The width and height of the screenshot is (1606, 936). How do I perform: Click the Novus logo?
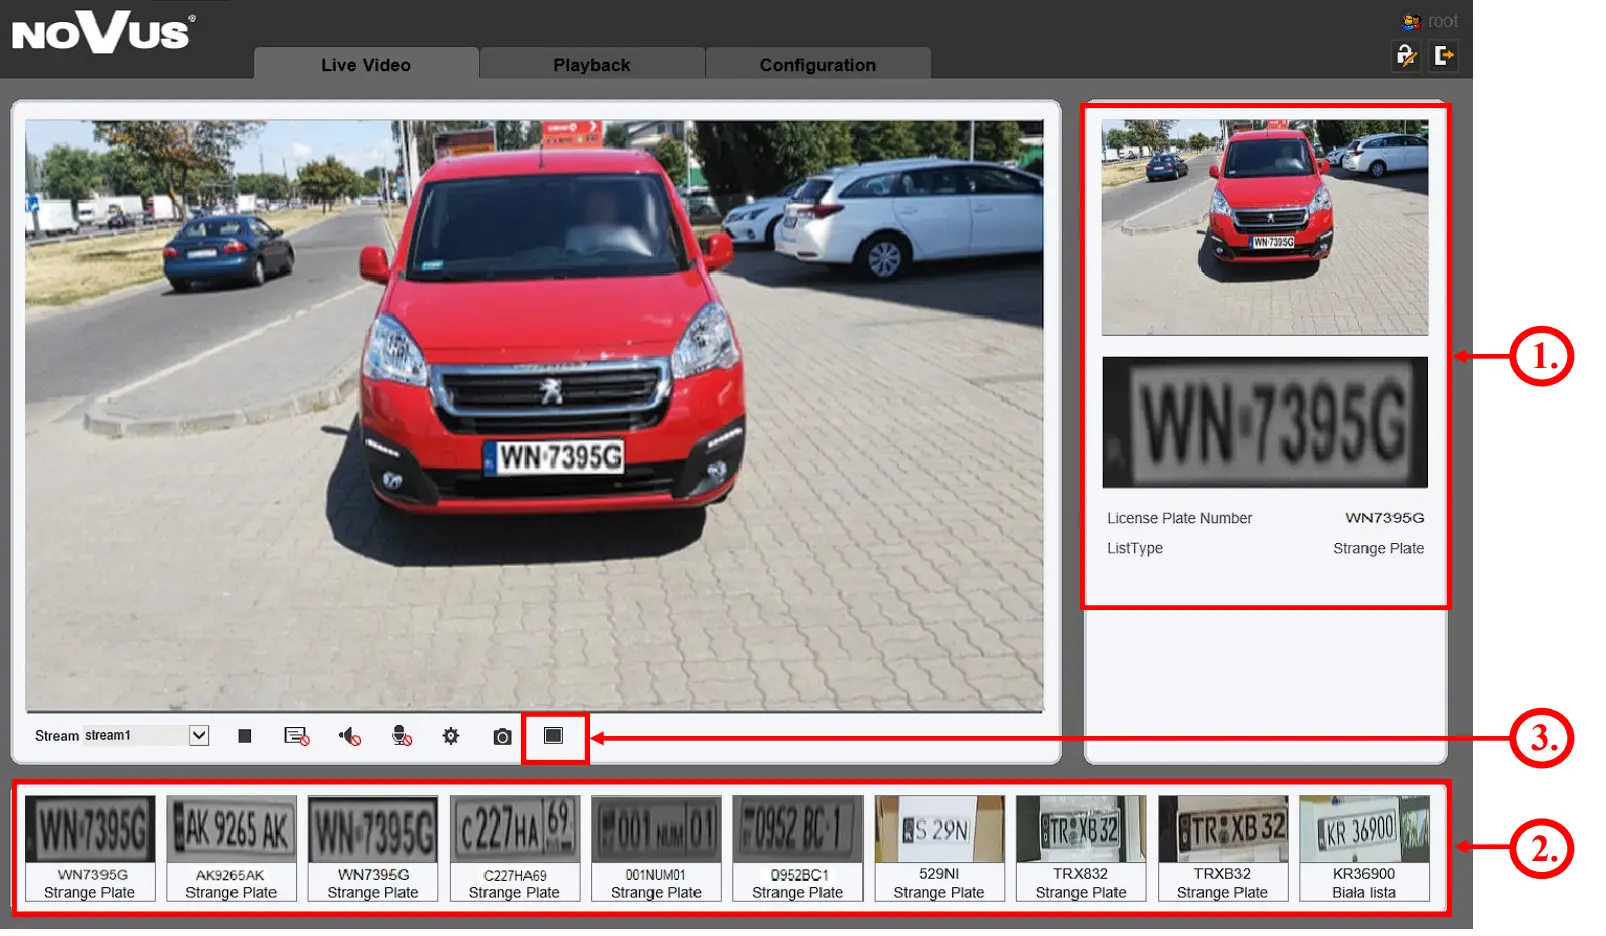(102, 33)
